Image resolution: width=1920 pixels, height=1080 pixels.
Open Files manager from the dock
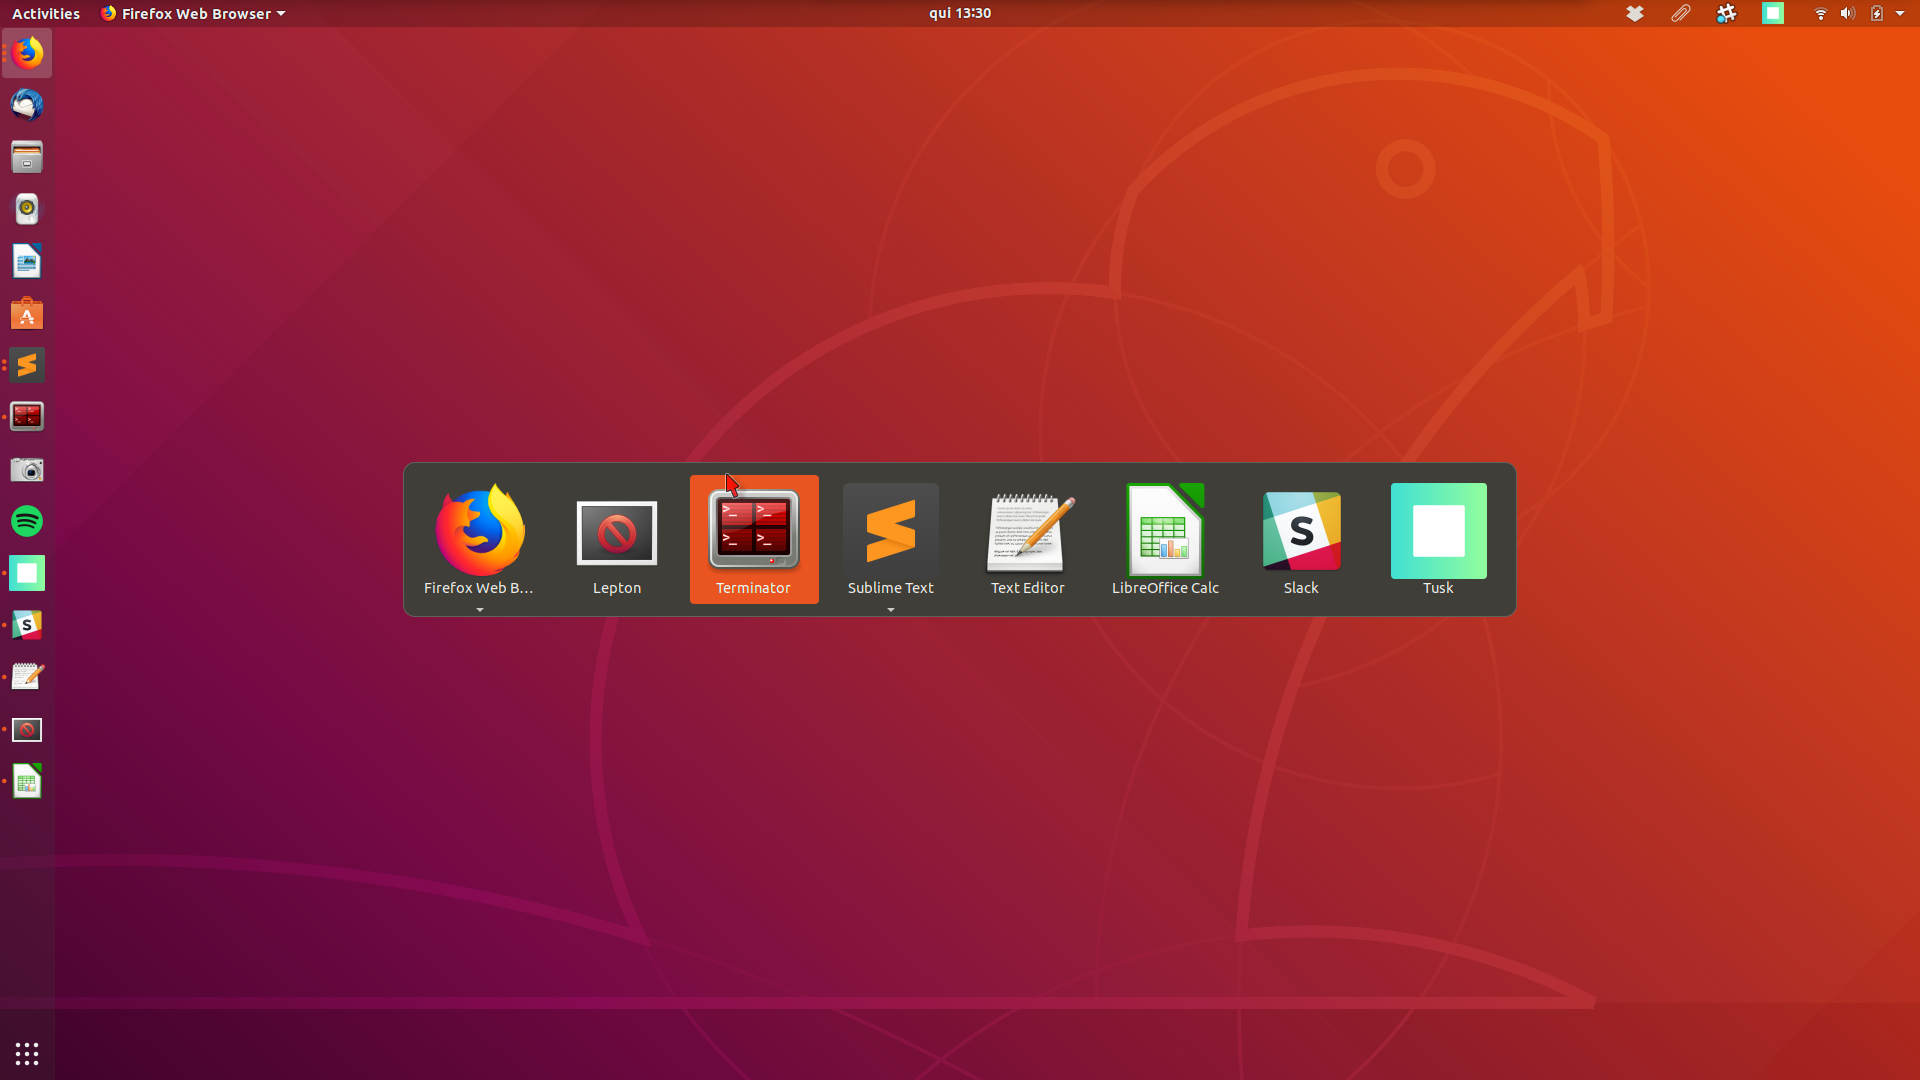tap(27, 157)
